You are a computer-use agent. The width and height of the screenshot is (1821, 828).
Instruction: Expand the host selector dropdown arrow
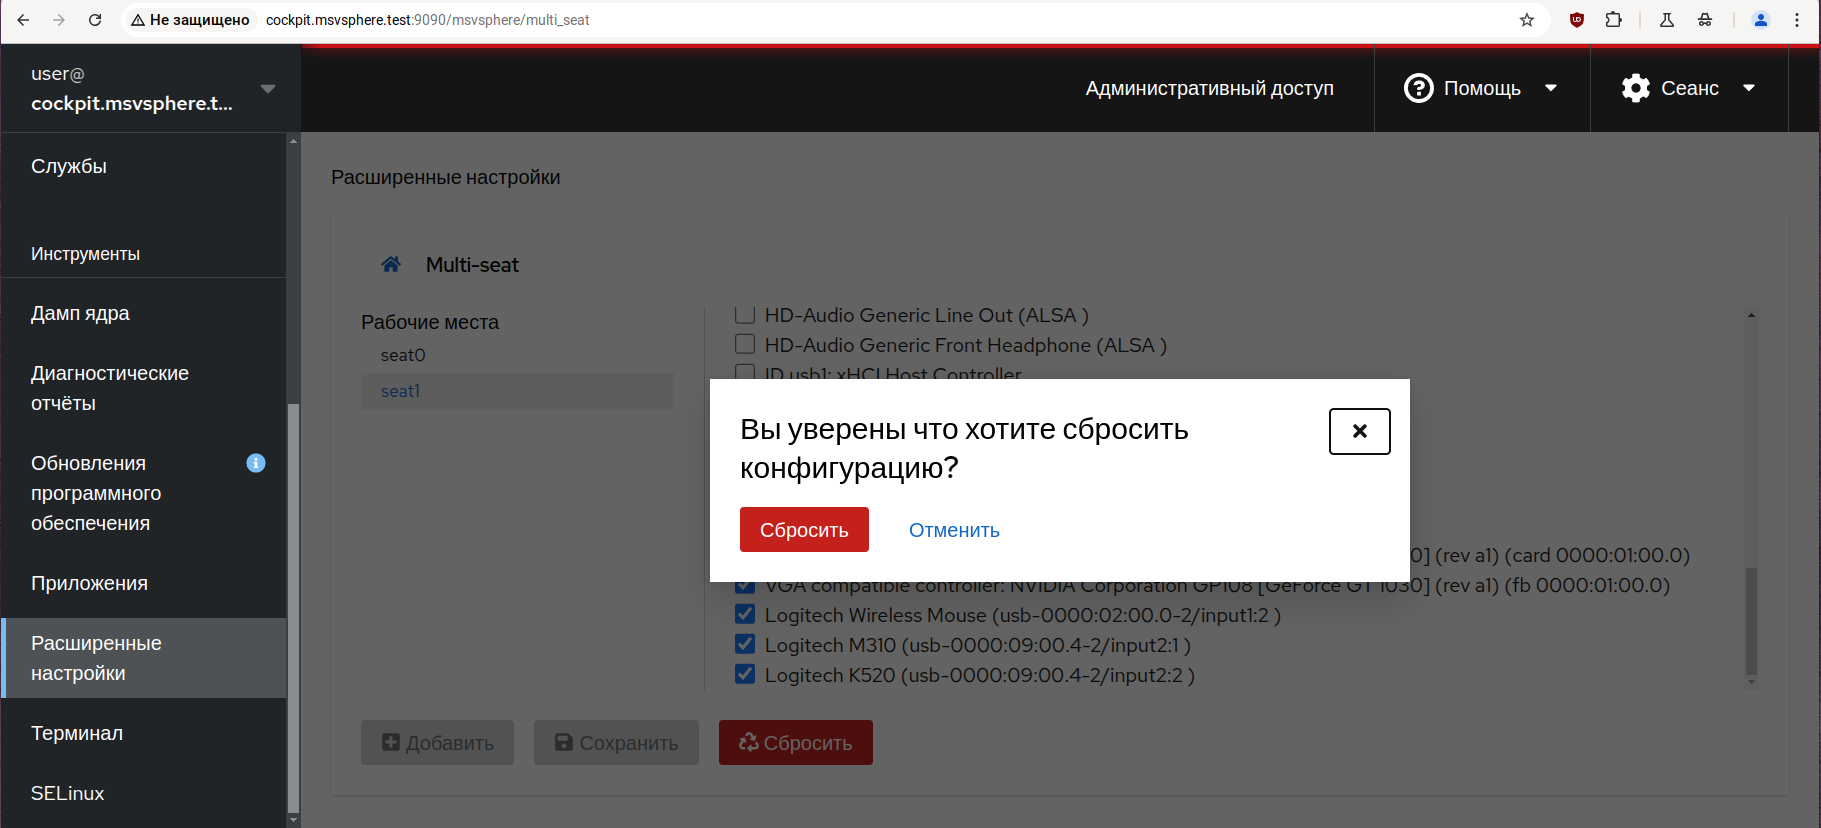(268, 89)
